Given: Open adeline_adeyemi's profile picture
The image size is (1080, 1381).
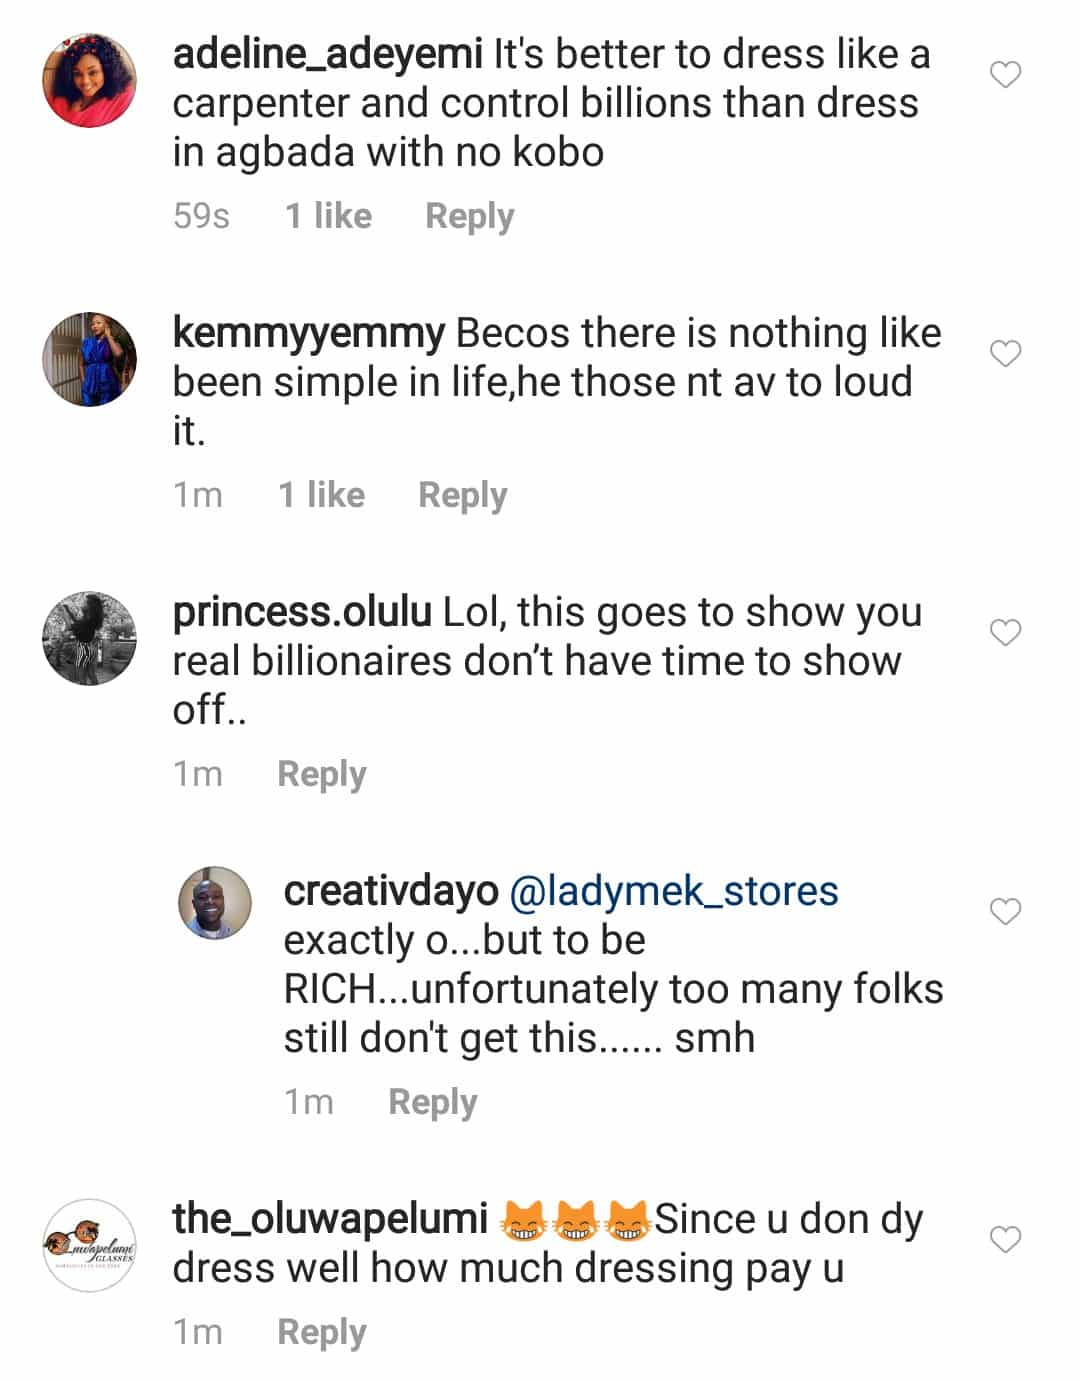Looking at the screenshot, I should point(89,80).
